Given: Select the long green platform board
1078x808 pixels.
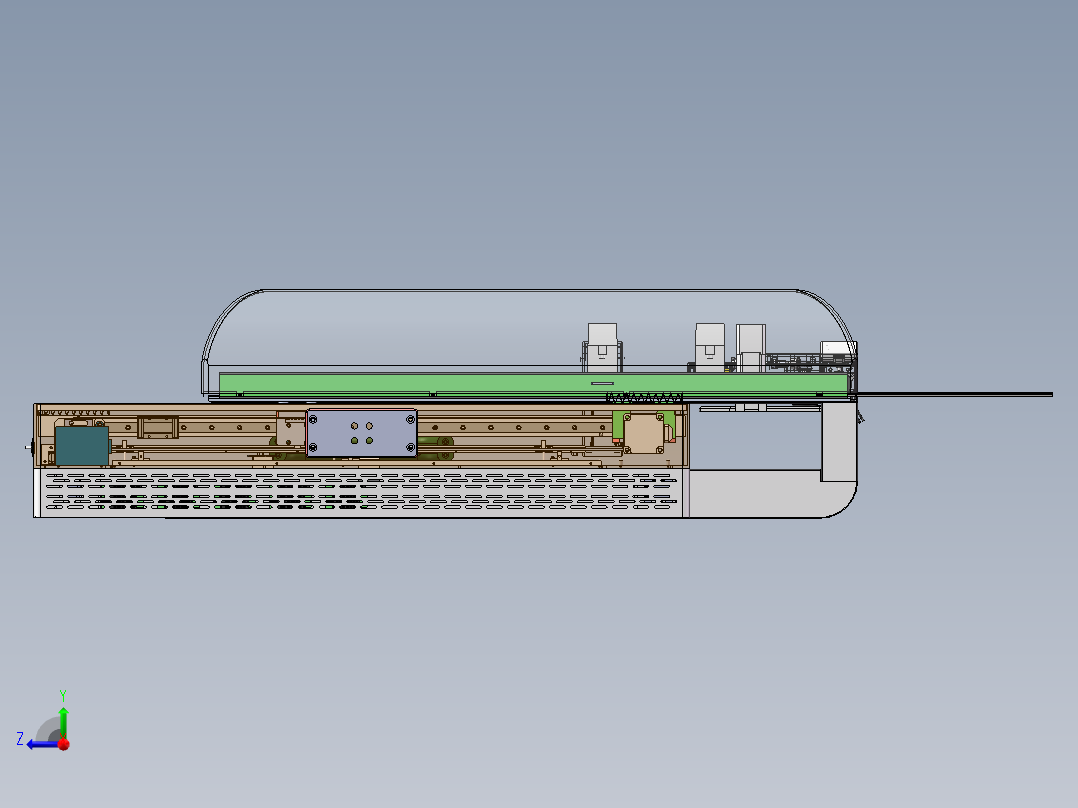Looking at the screenshot, I should [x=534, y=383].
